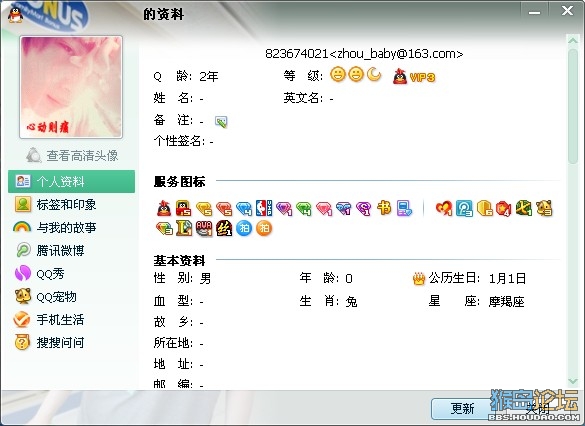Click the gold shield level 6 icon

pos(484,208)
